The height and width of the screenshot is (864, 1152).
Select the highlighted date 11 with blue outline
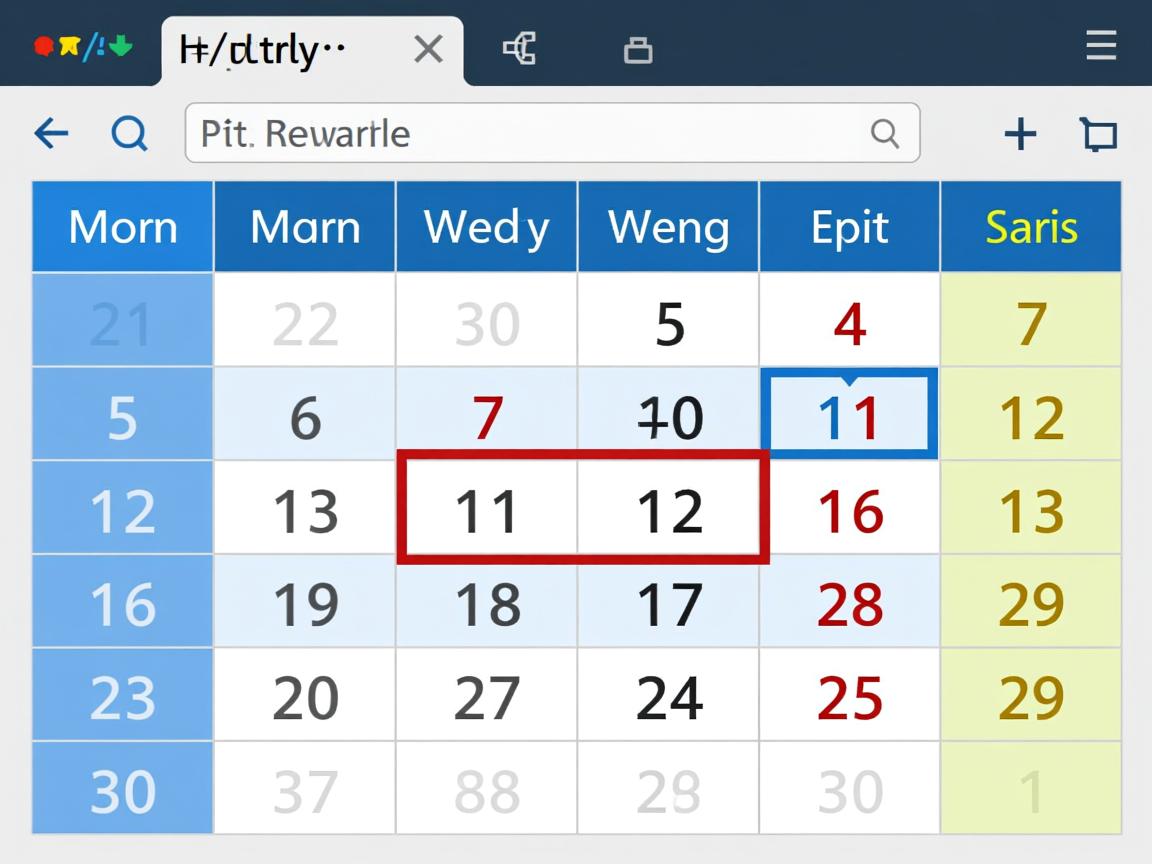point(849,414)
